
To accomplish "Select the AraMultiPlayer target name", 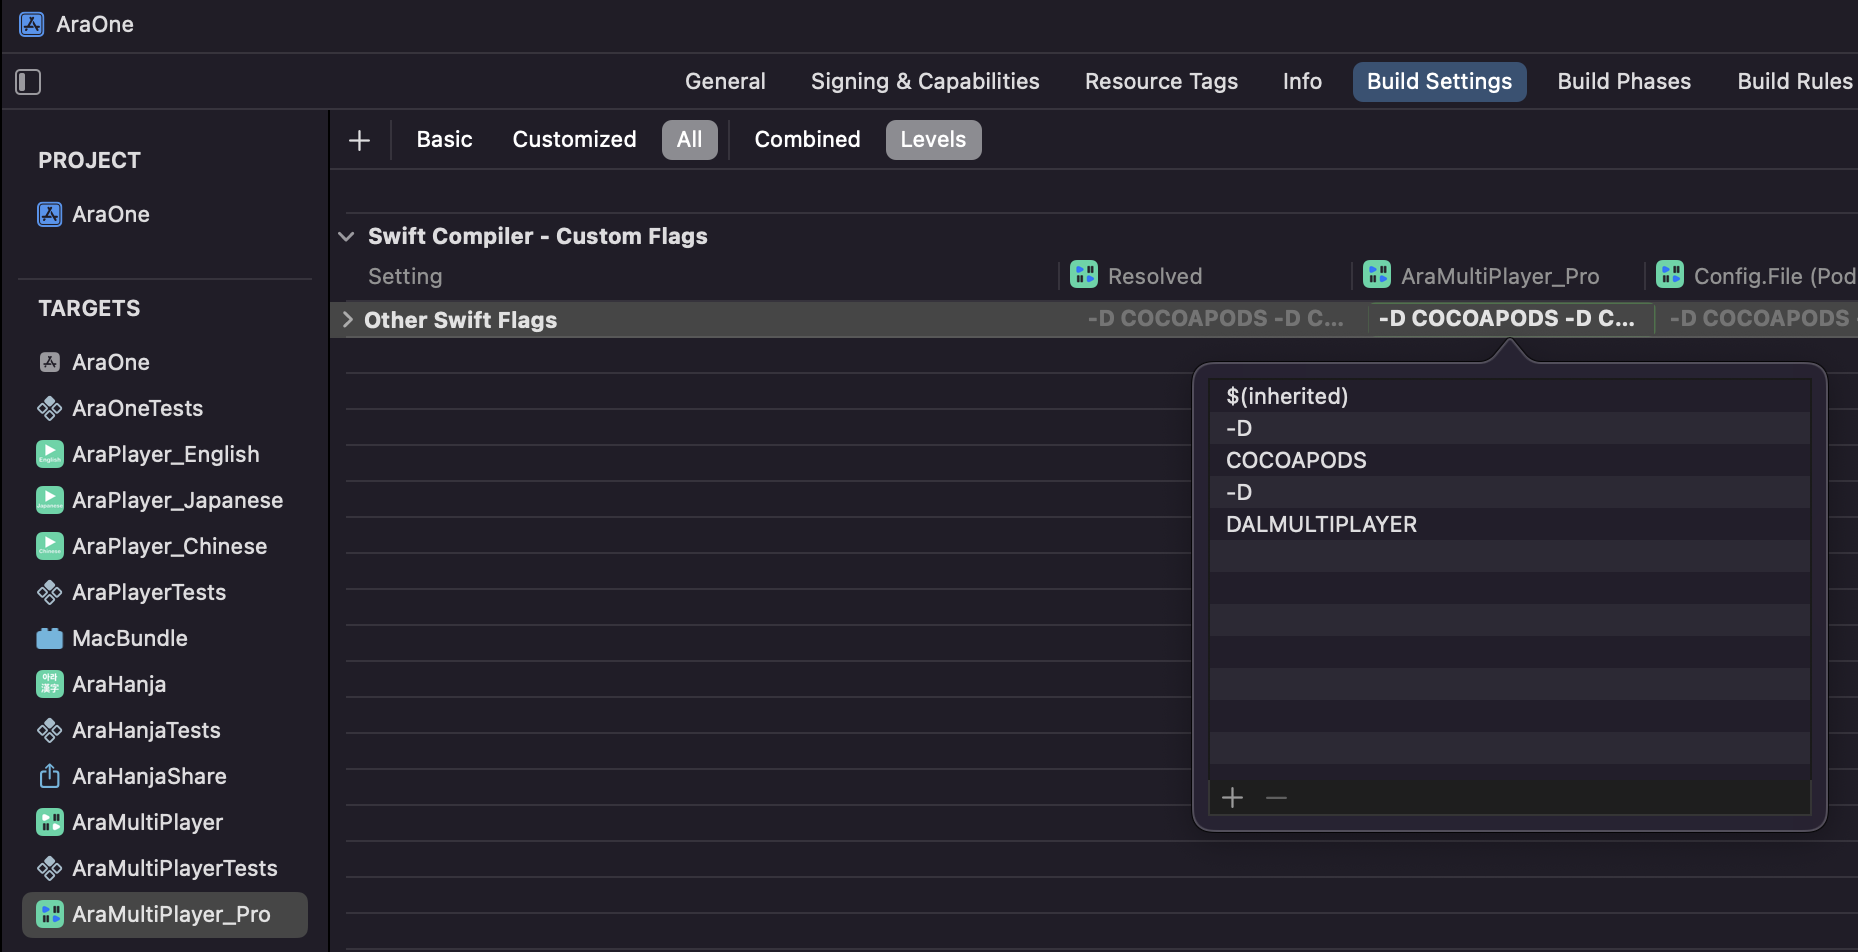I will coord(147,822).
